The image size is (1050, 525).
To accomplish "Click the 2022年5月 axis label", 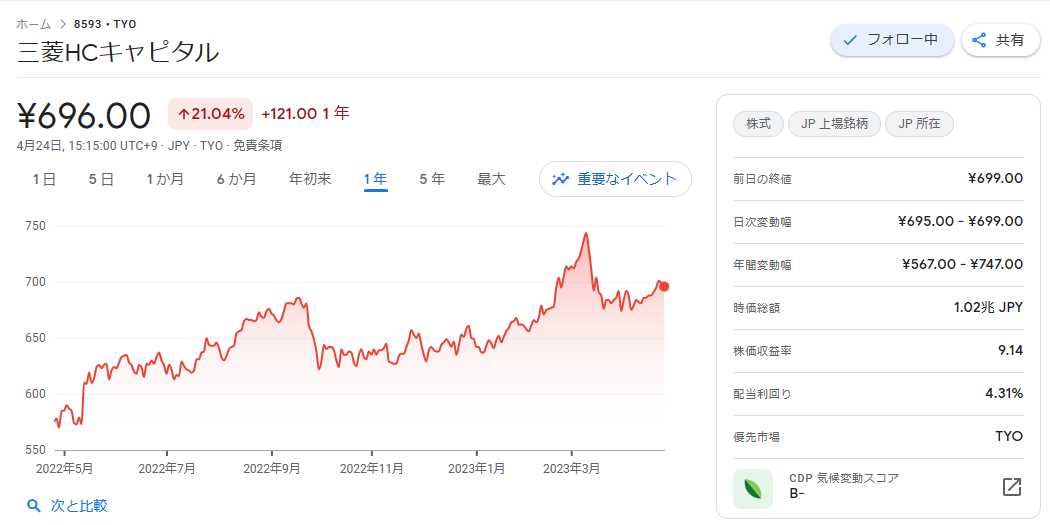I will pos(64,469).
